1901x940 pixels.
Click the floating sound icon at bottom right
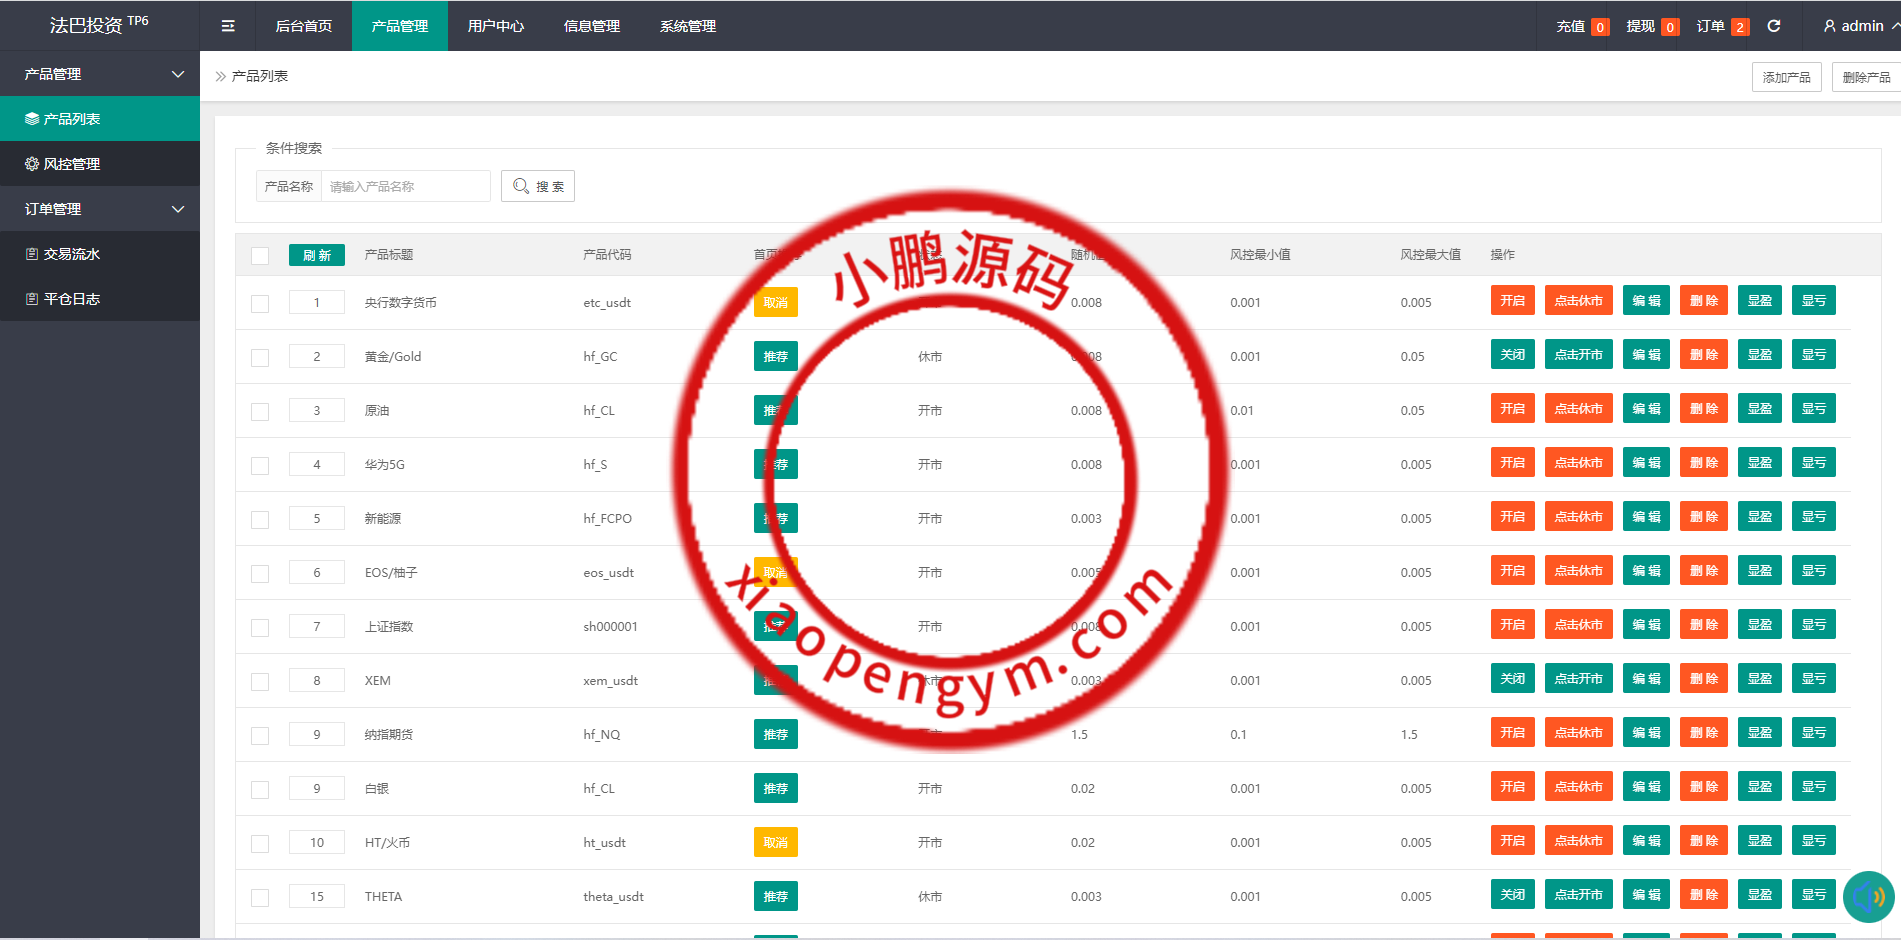tap(1868, 896)
